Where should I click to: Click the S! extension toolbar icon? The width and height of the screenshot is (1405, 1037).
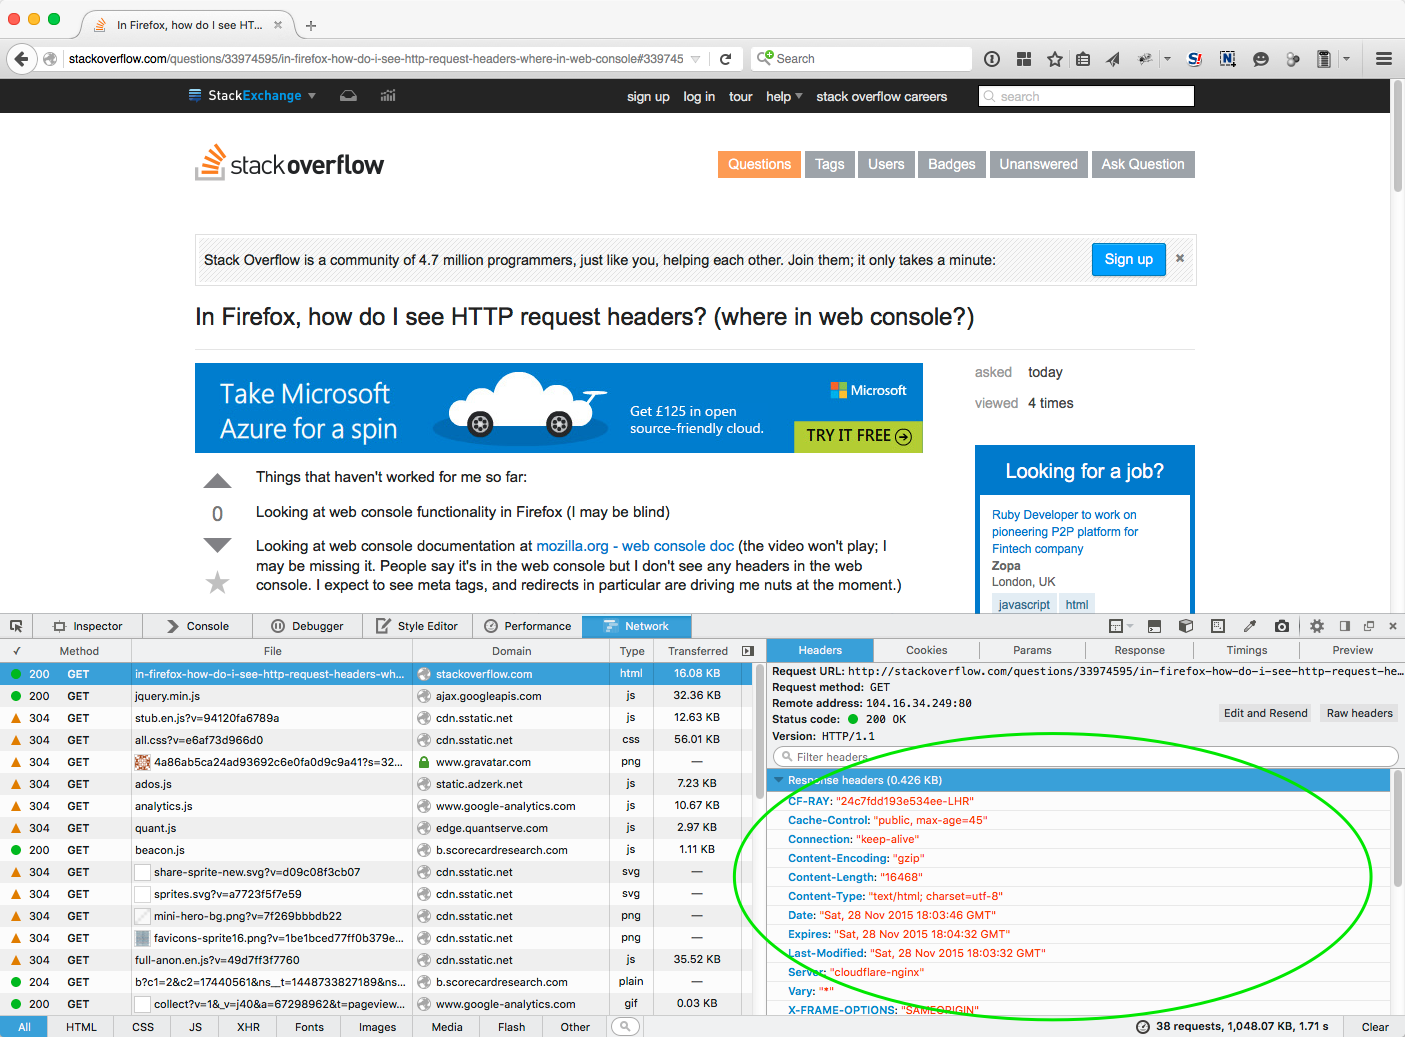pyautogui.click(x=1195, y=59)
